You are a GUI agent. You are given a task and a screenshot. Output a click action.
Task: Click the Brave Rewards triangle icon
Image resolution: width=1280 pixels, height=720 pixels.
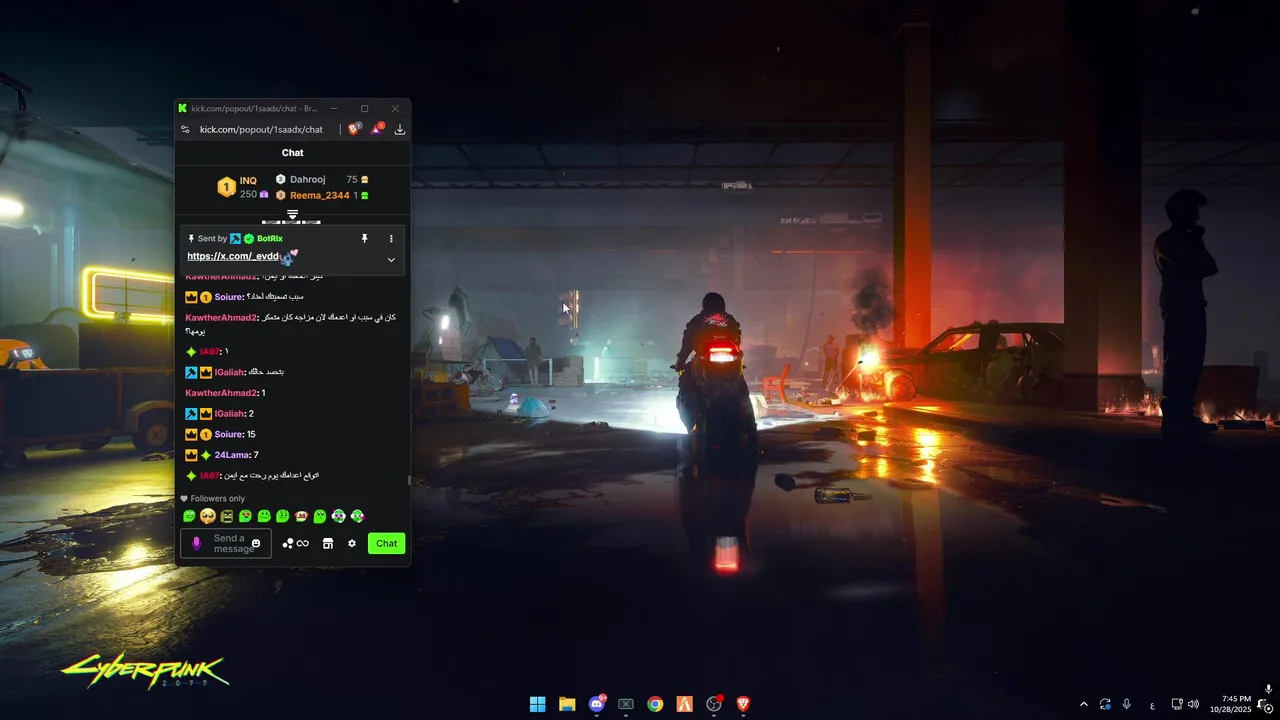click(377, 129)
